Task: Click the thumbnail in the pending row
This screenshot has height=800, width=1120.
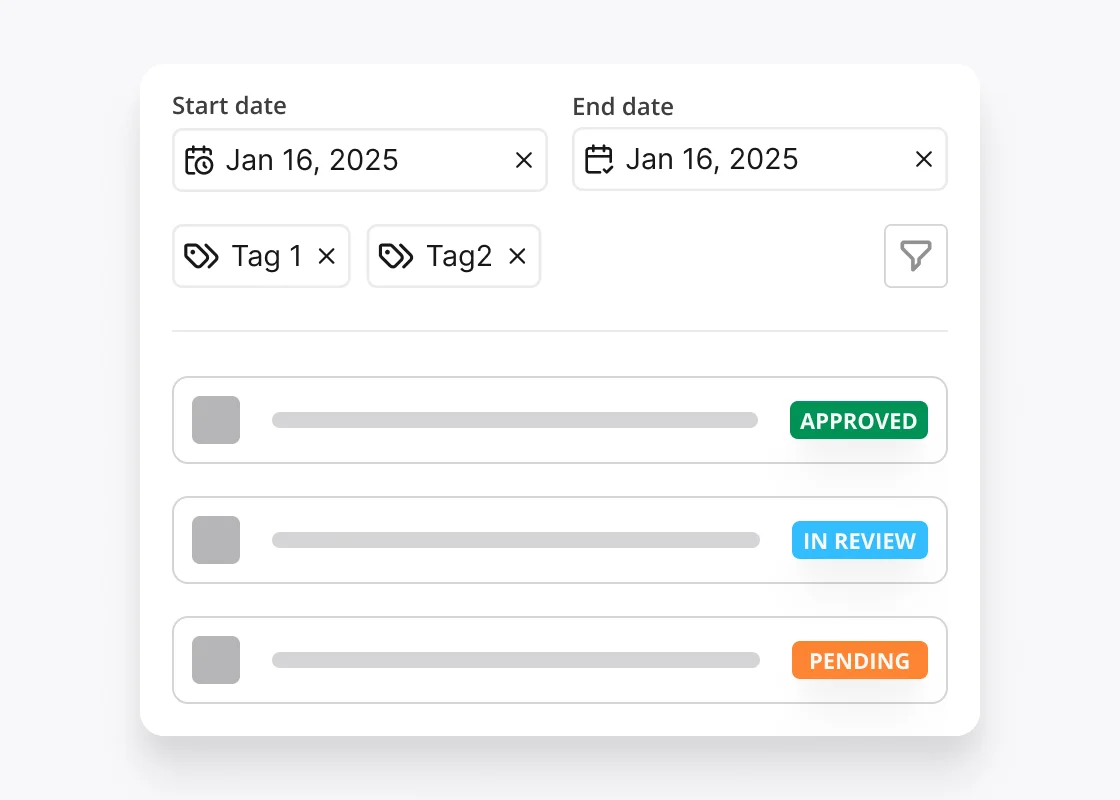Action: coord(215,660)
